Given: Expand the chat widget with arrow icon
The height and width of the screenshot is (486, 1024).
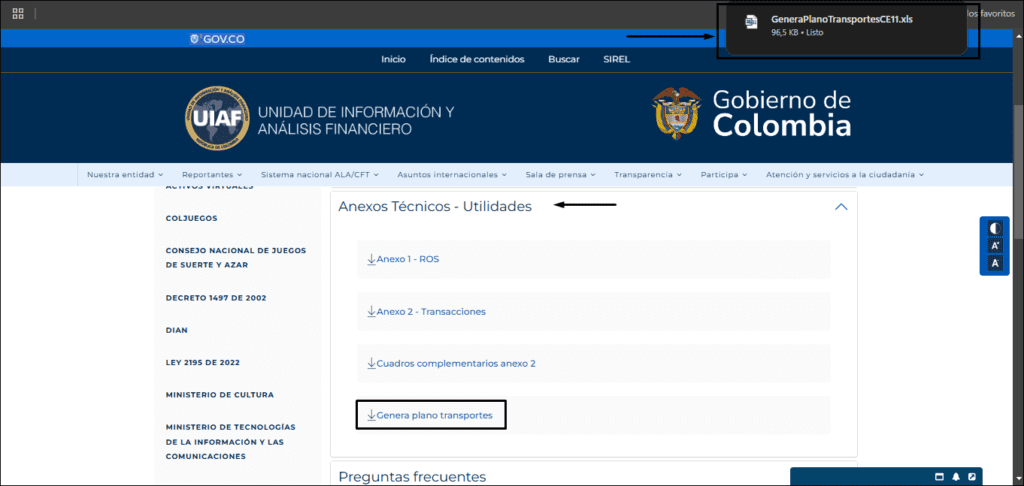Looking at the screenshot, I should coord(972,476).
